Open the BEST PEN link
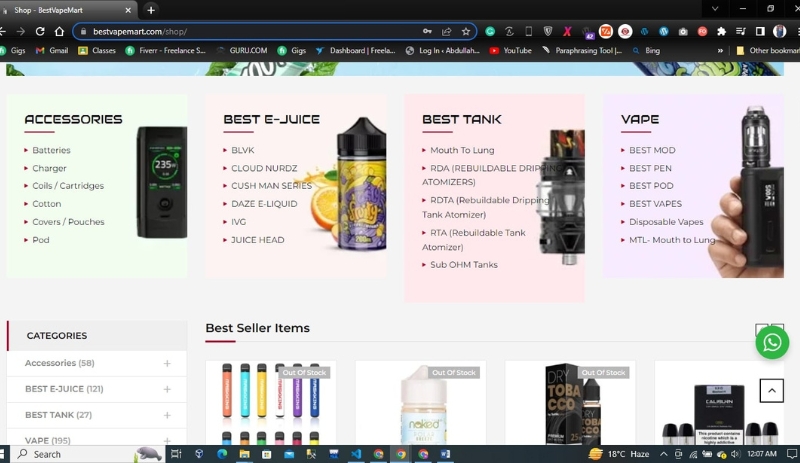Screen dimensions: 800x463 650,168
